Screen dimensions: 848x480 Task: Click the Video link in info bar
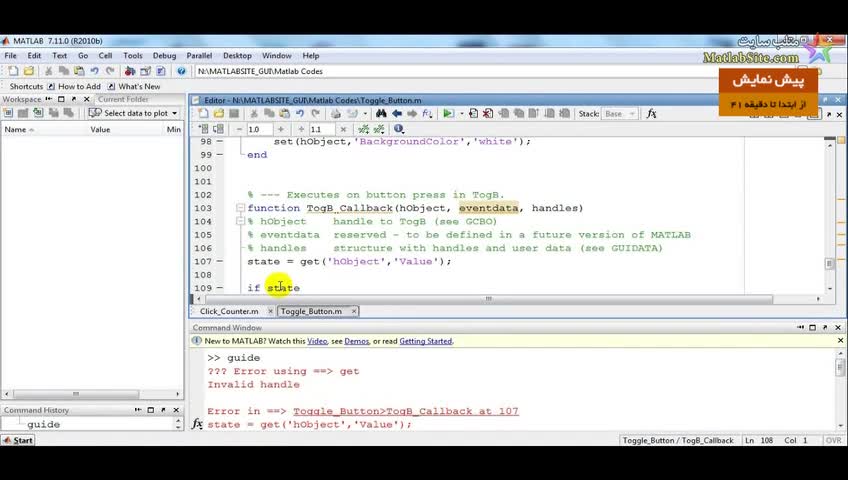[317, 341]
